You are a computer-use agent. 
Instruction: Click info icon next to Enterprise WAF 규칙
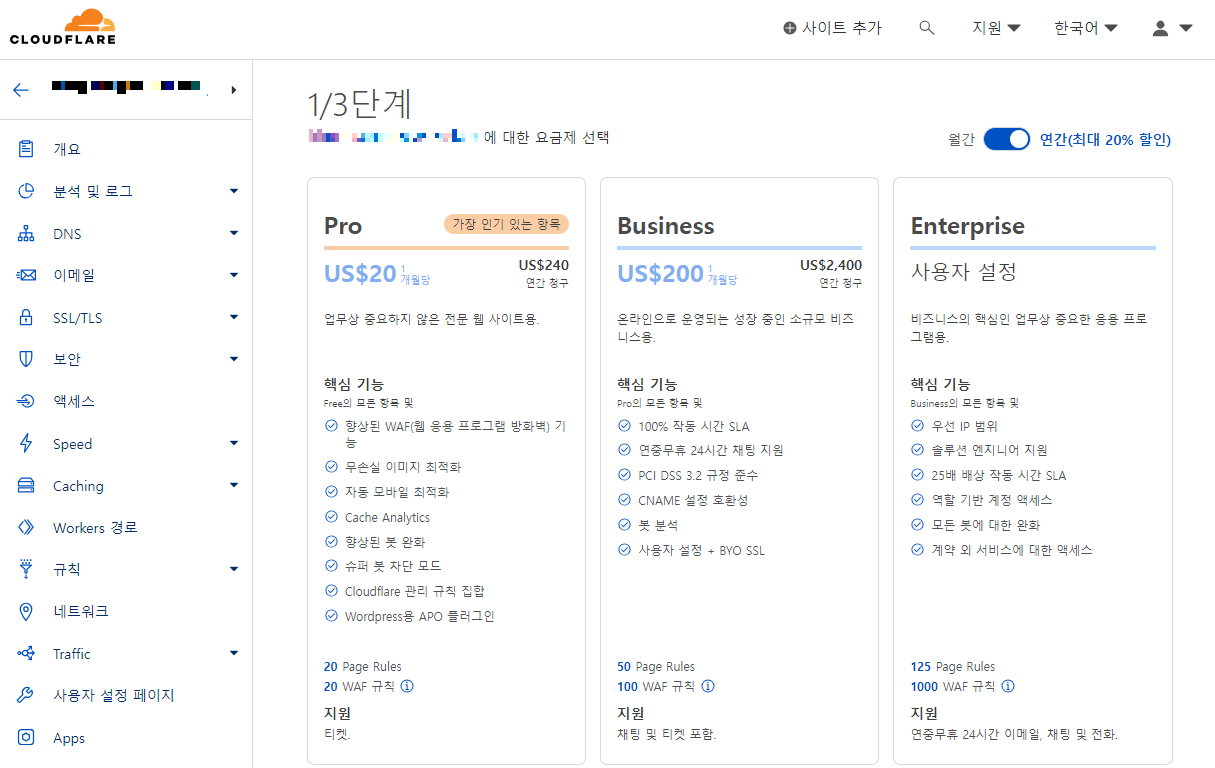(x=1008, y=686)
